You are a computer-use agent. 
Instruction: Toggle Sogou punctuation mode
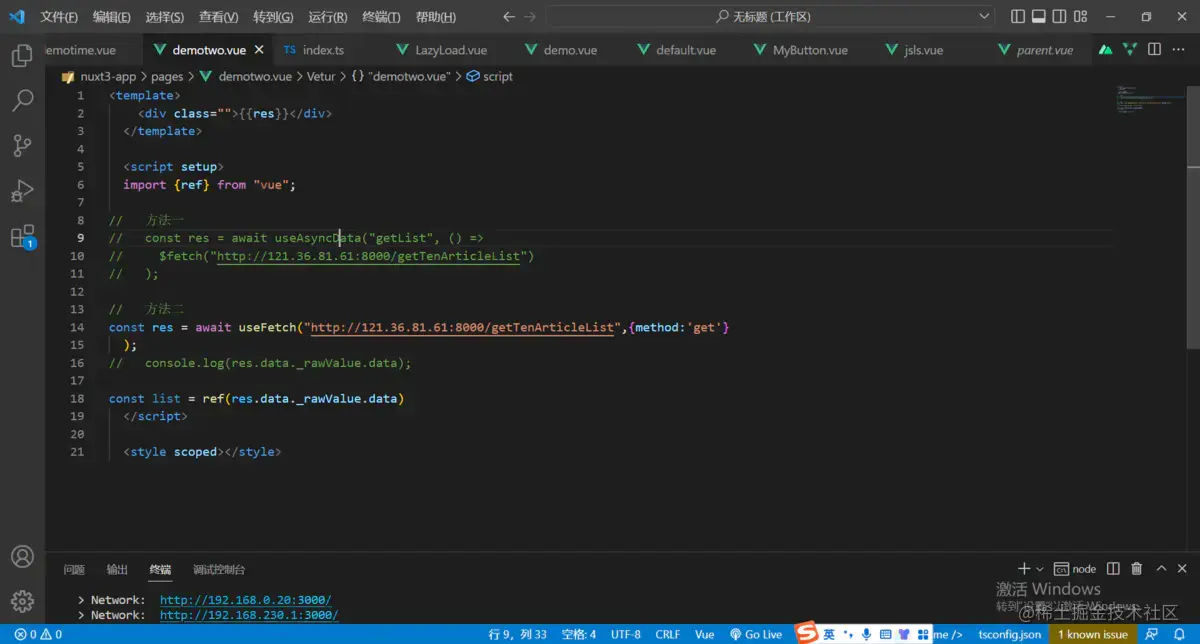coord(848,634)
